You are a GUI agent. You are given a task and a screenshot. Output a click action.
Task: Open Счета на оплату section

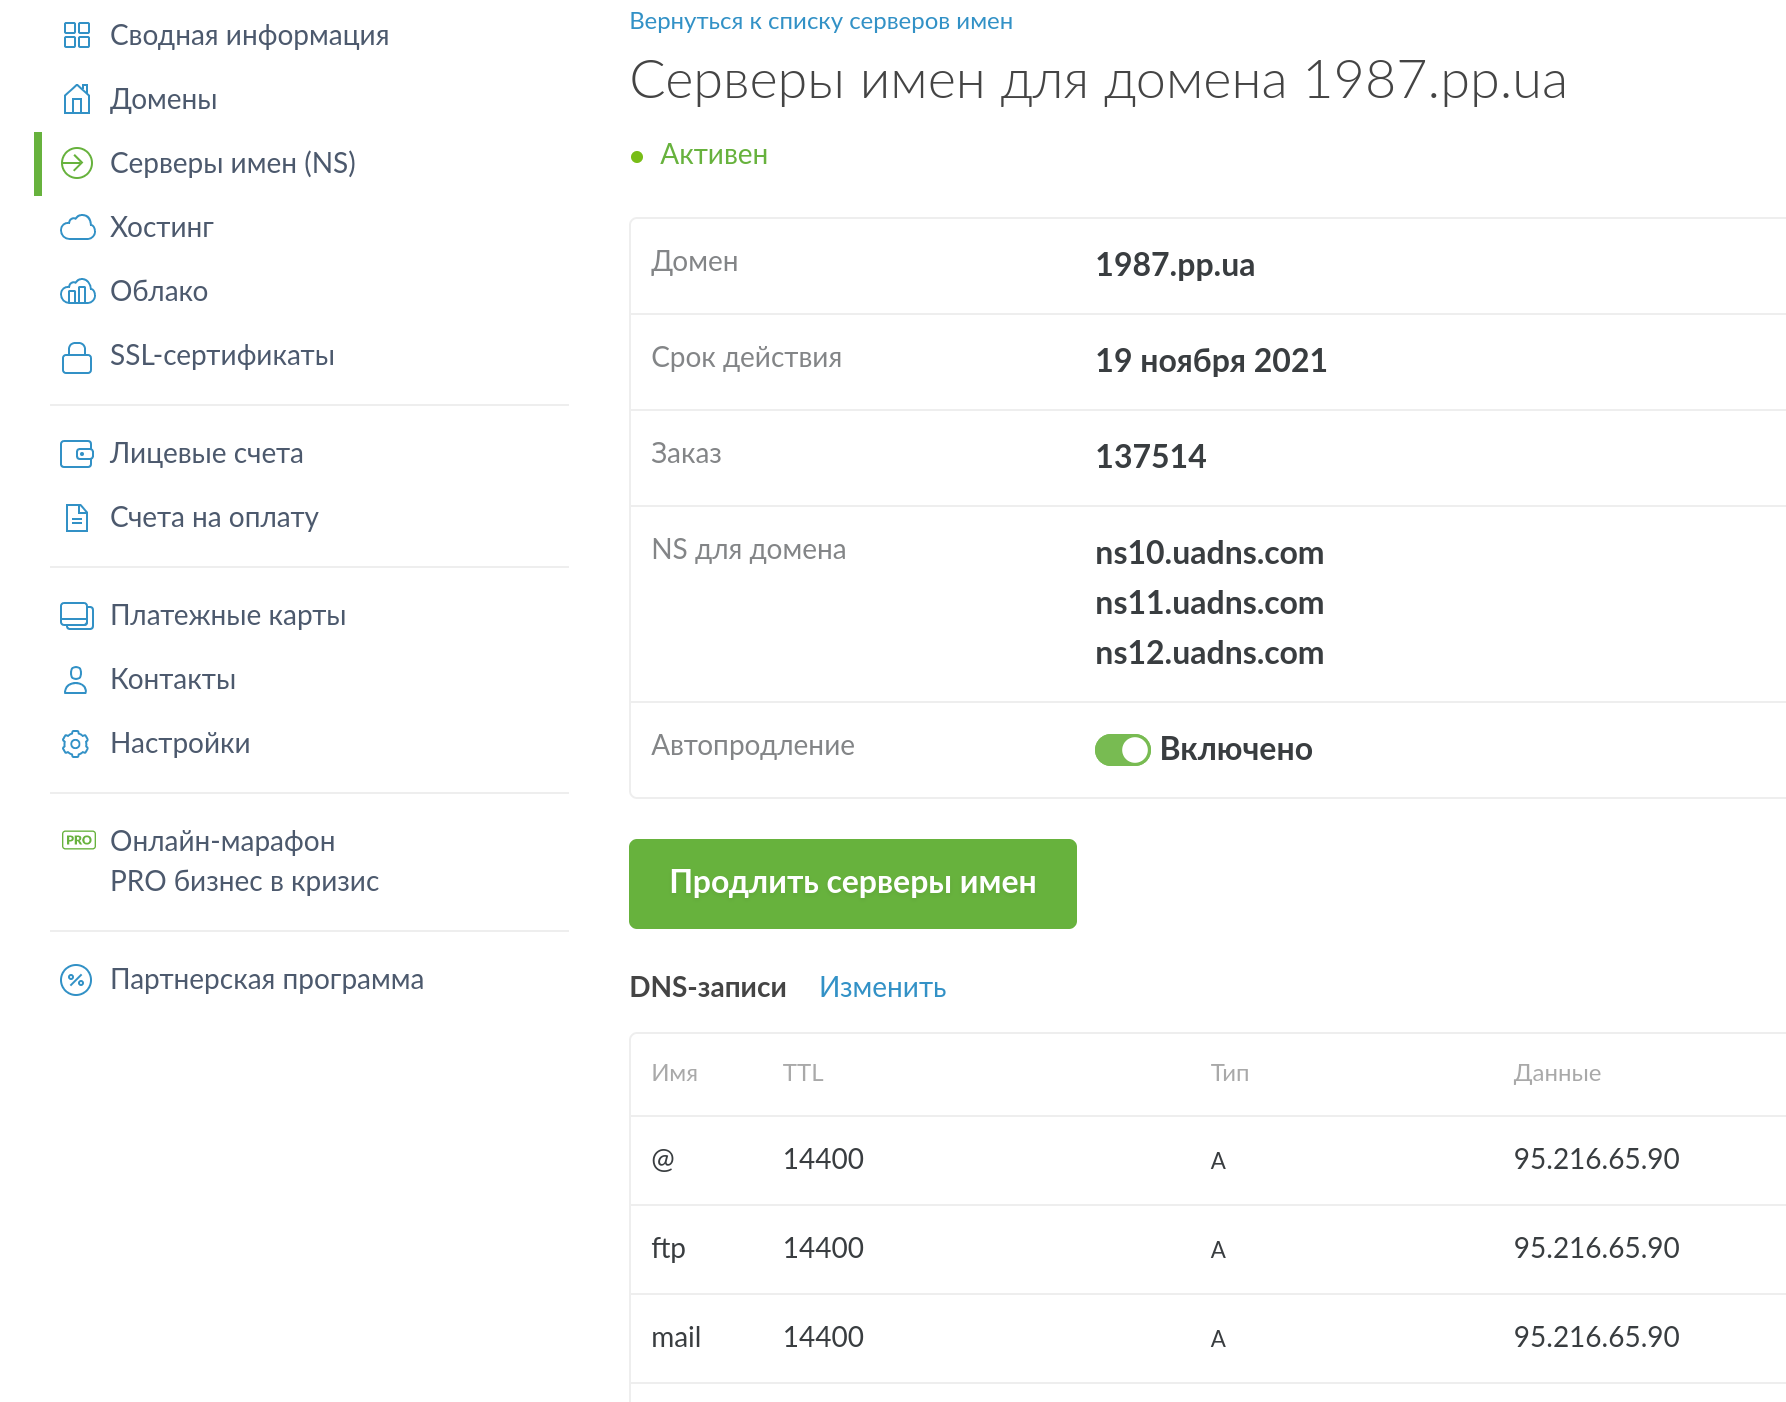[x=214, y=518]
